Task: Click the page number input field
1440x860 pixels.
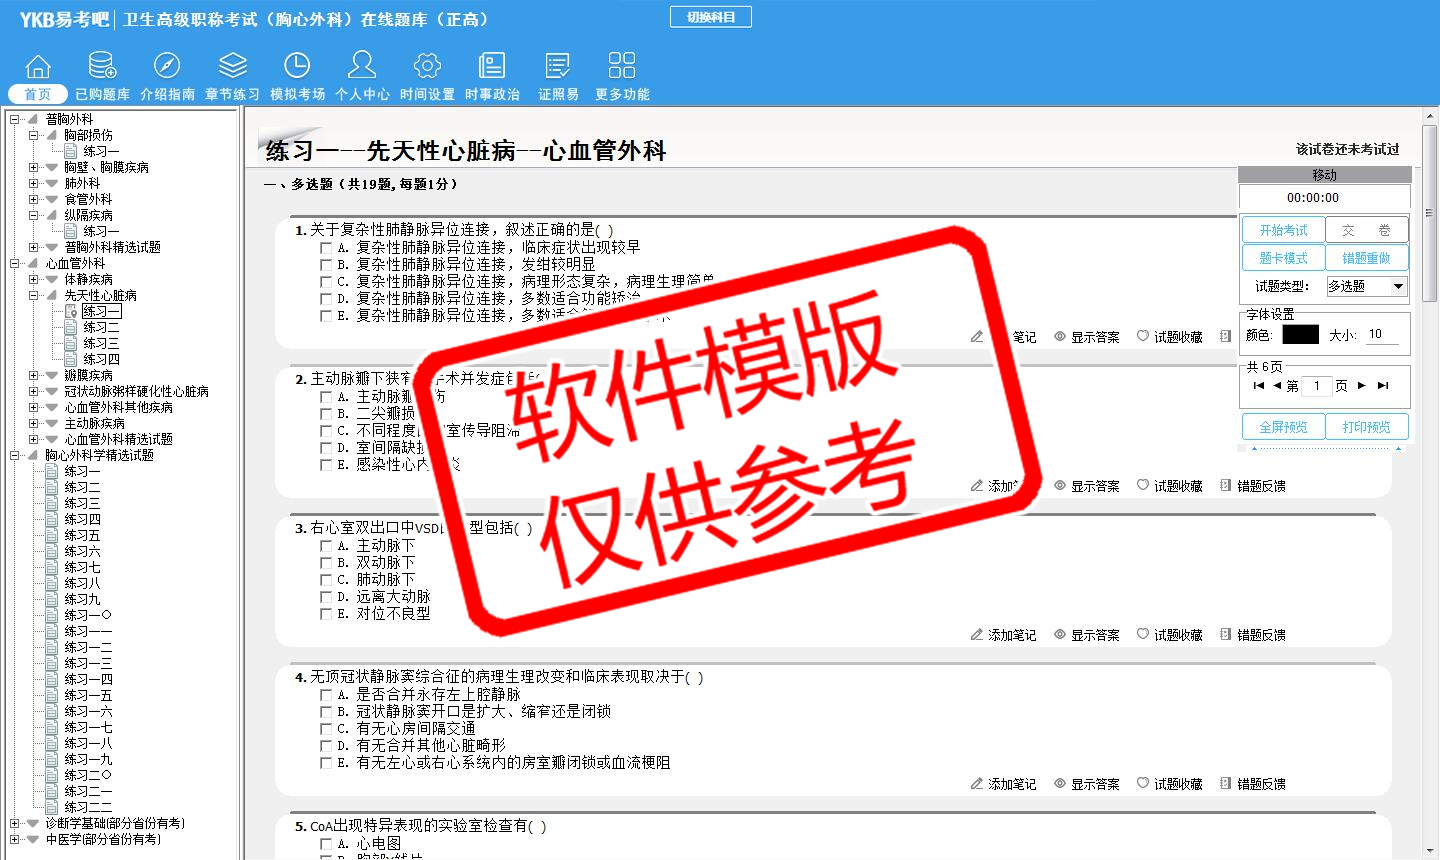Action: click(1316, 385)
